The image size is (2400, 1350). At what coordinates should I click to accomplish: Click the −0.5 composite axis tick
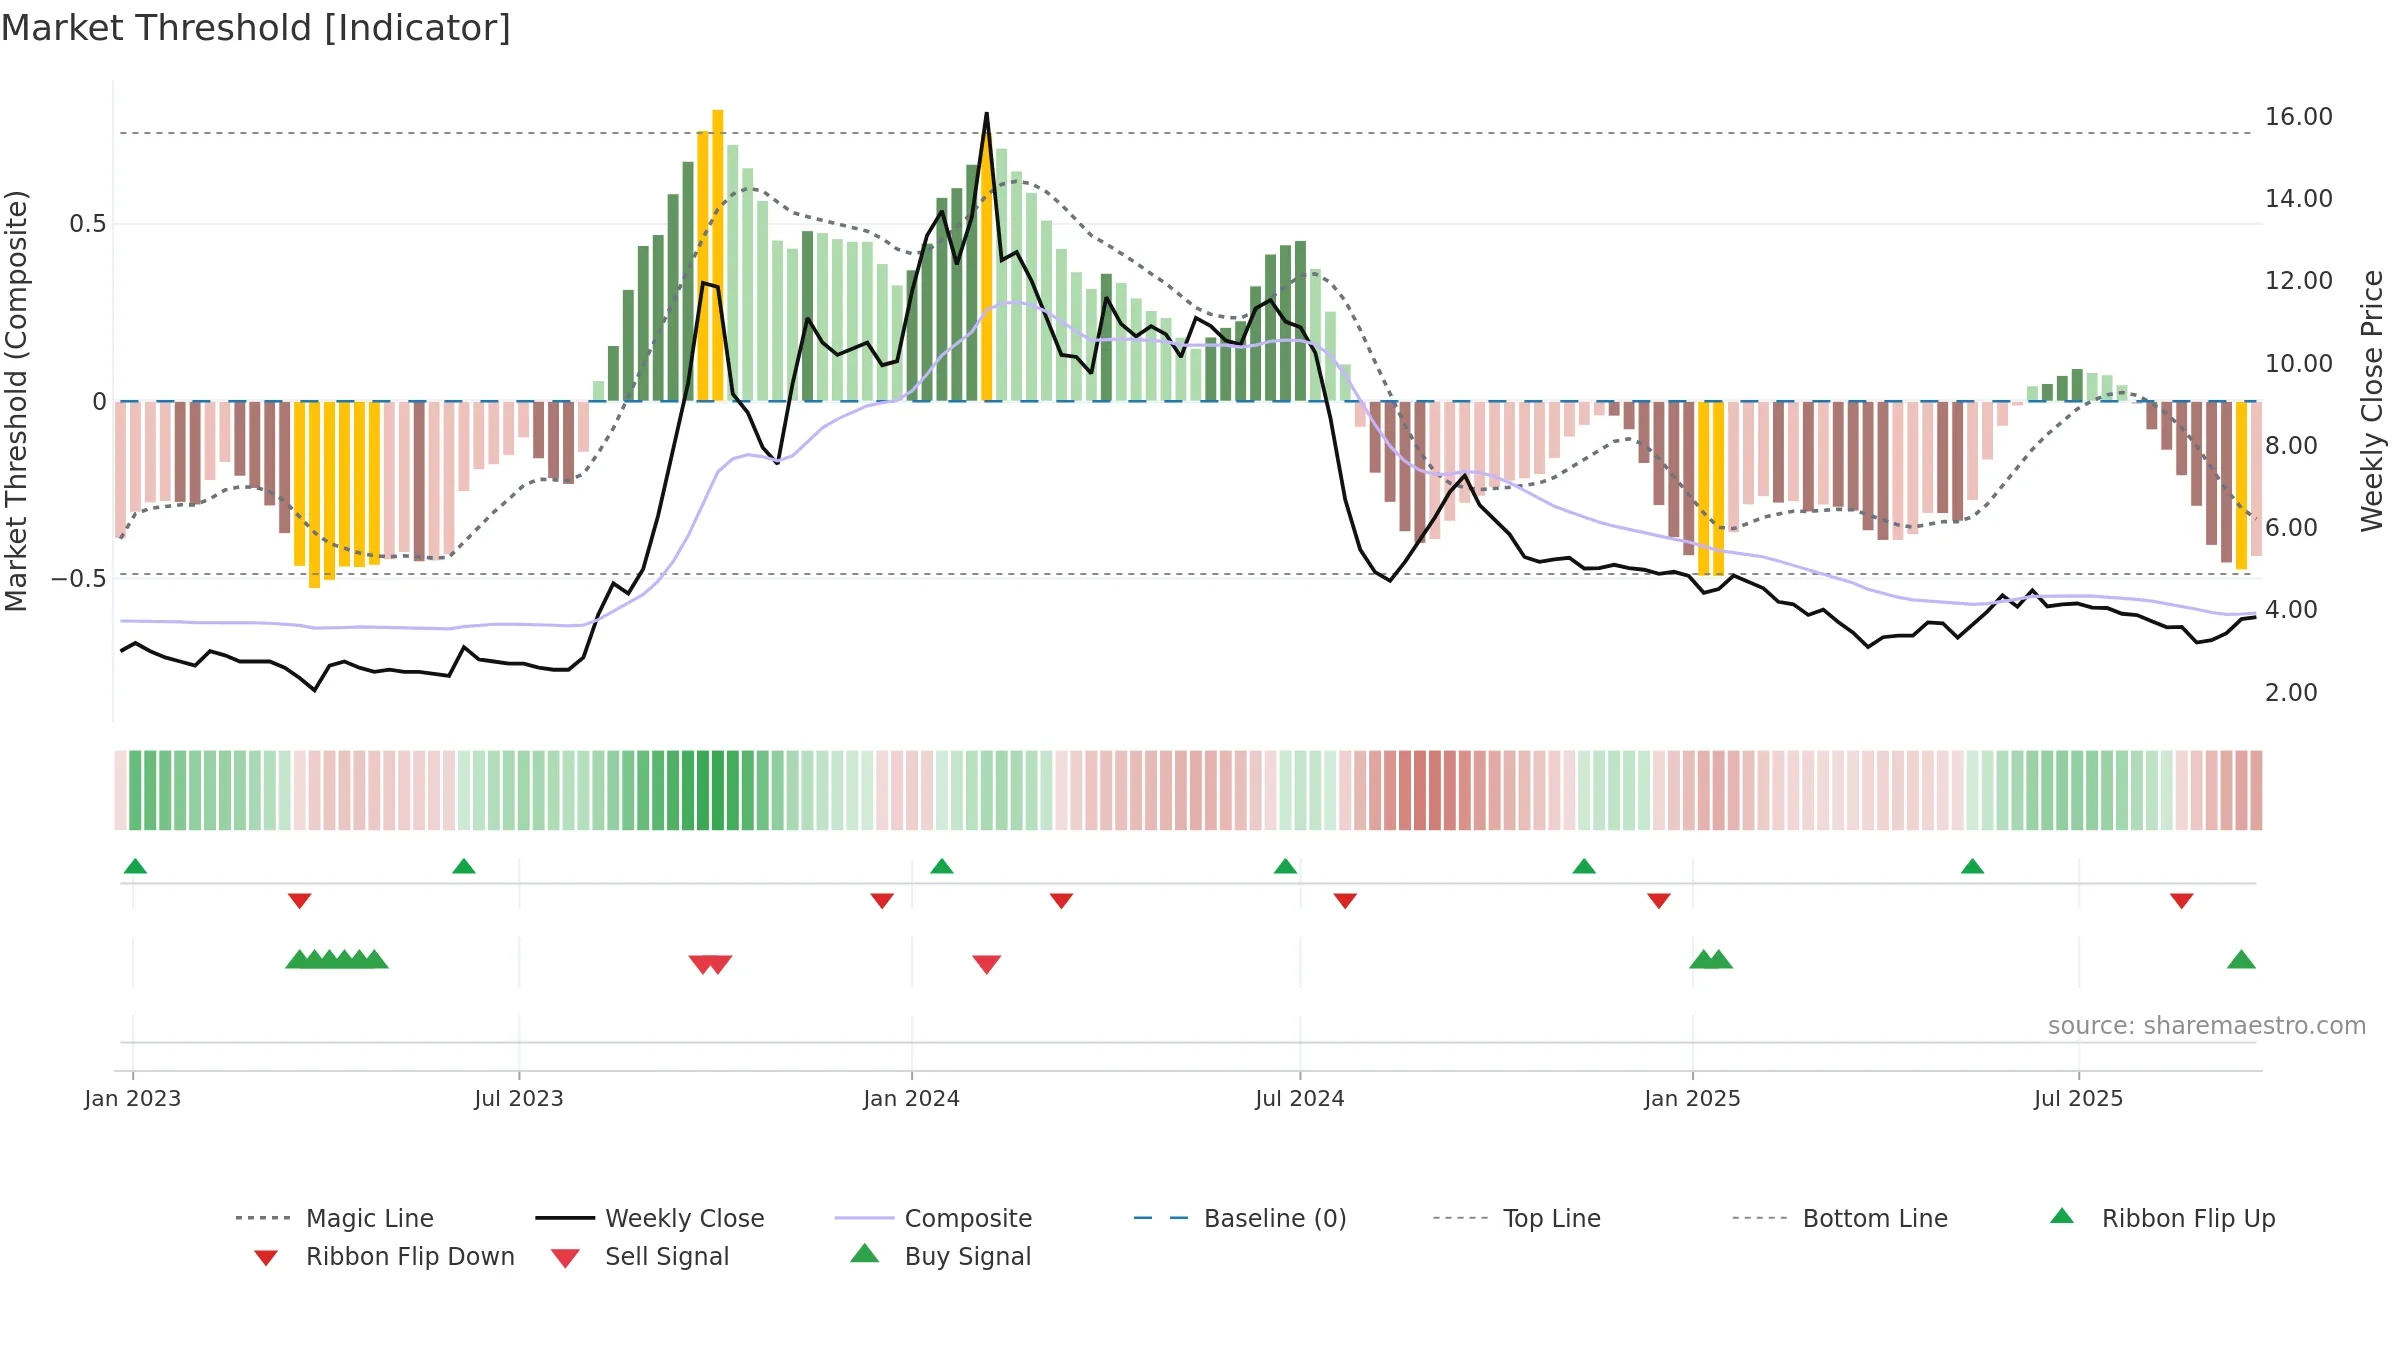79,579
